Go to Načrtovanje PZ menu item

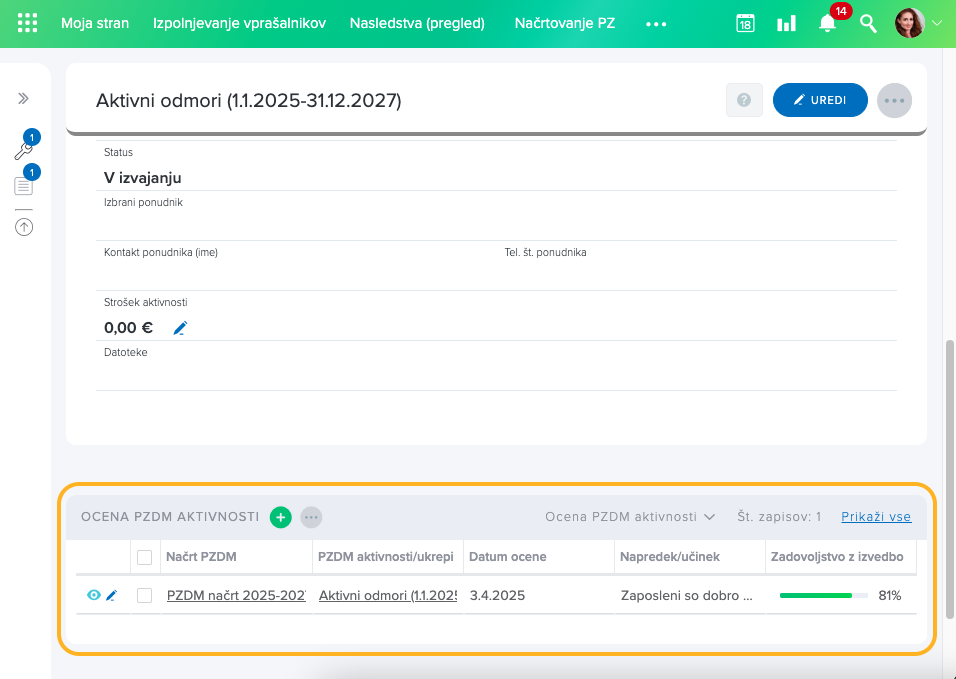pyautogui.click(x=564, y=23)
